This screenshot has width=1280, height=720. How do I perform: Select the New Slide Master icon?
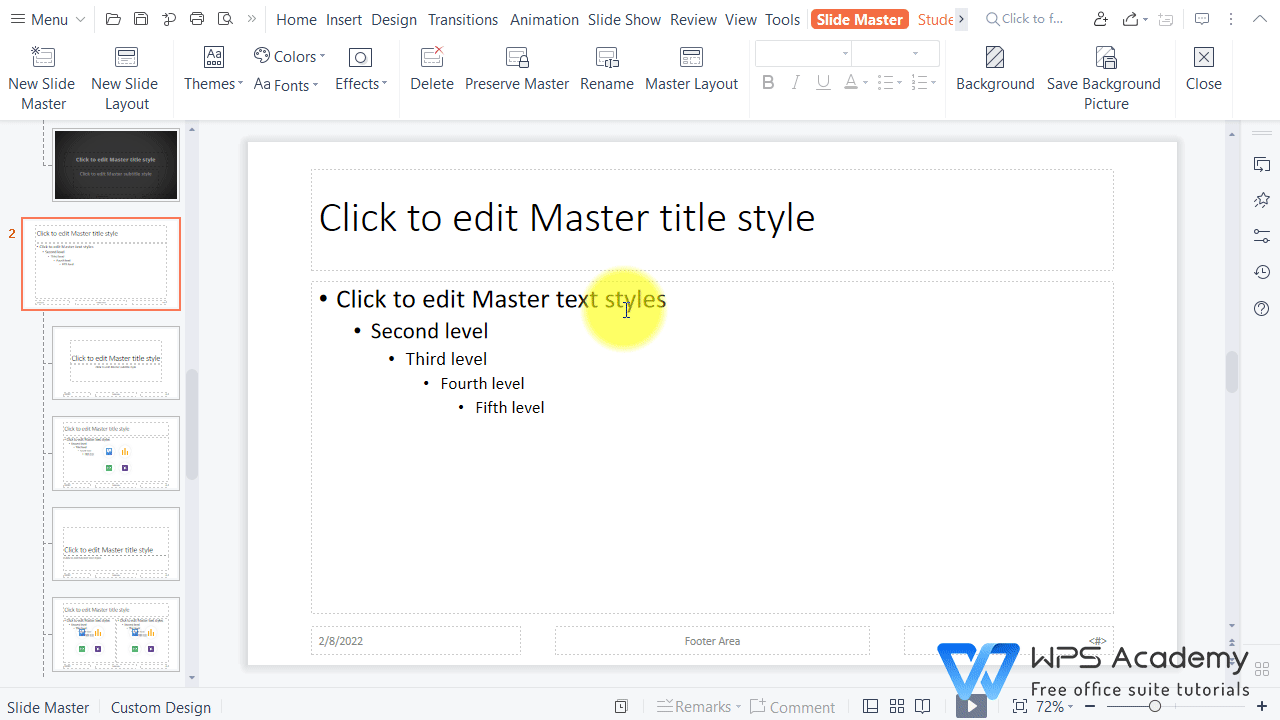click(x=42, y=75)
